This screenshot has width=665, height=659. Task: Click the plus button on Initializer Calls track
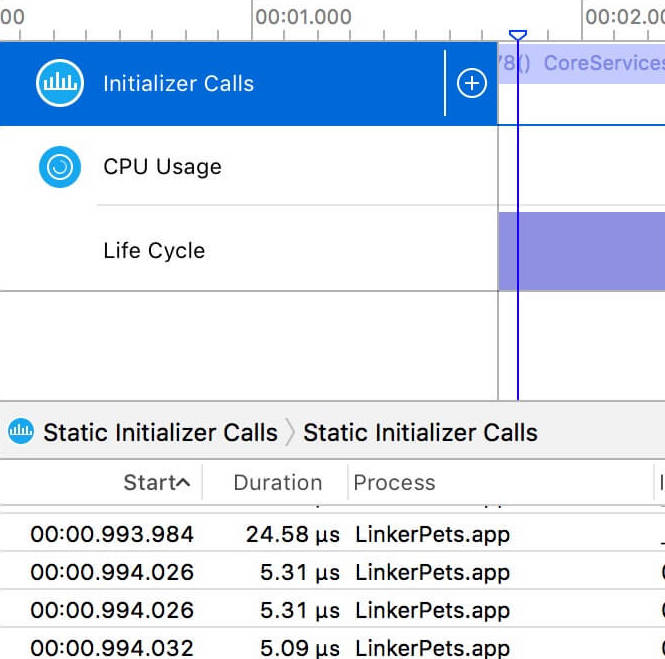(x=472, y=84)
